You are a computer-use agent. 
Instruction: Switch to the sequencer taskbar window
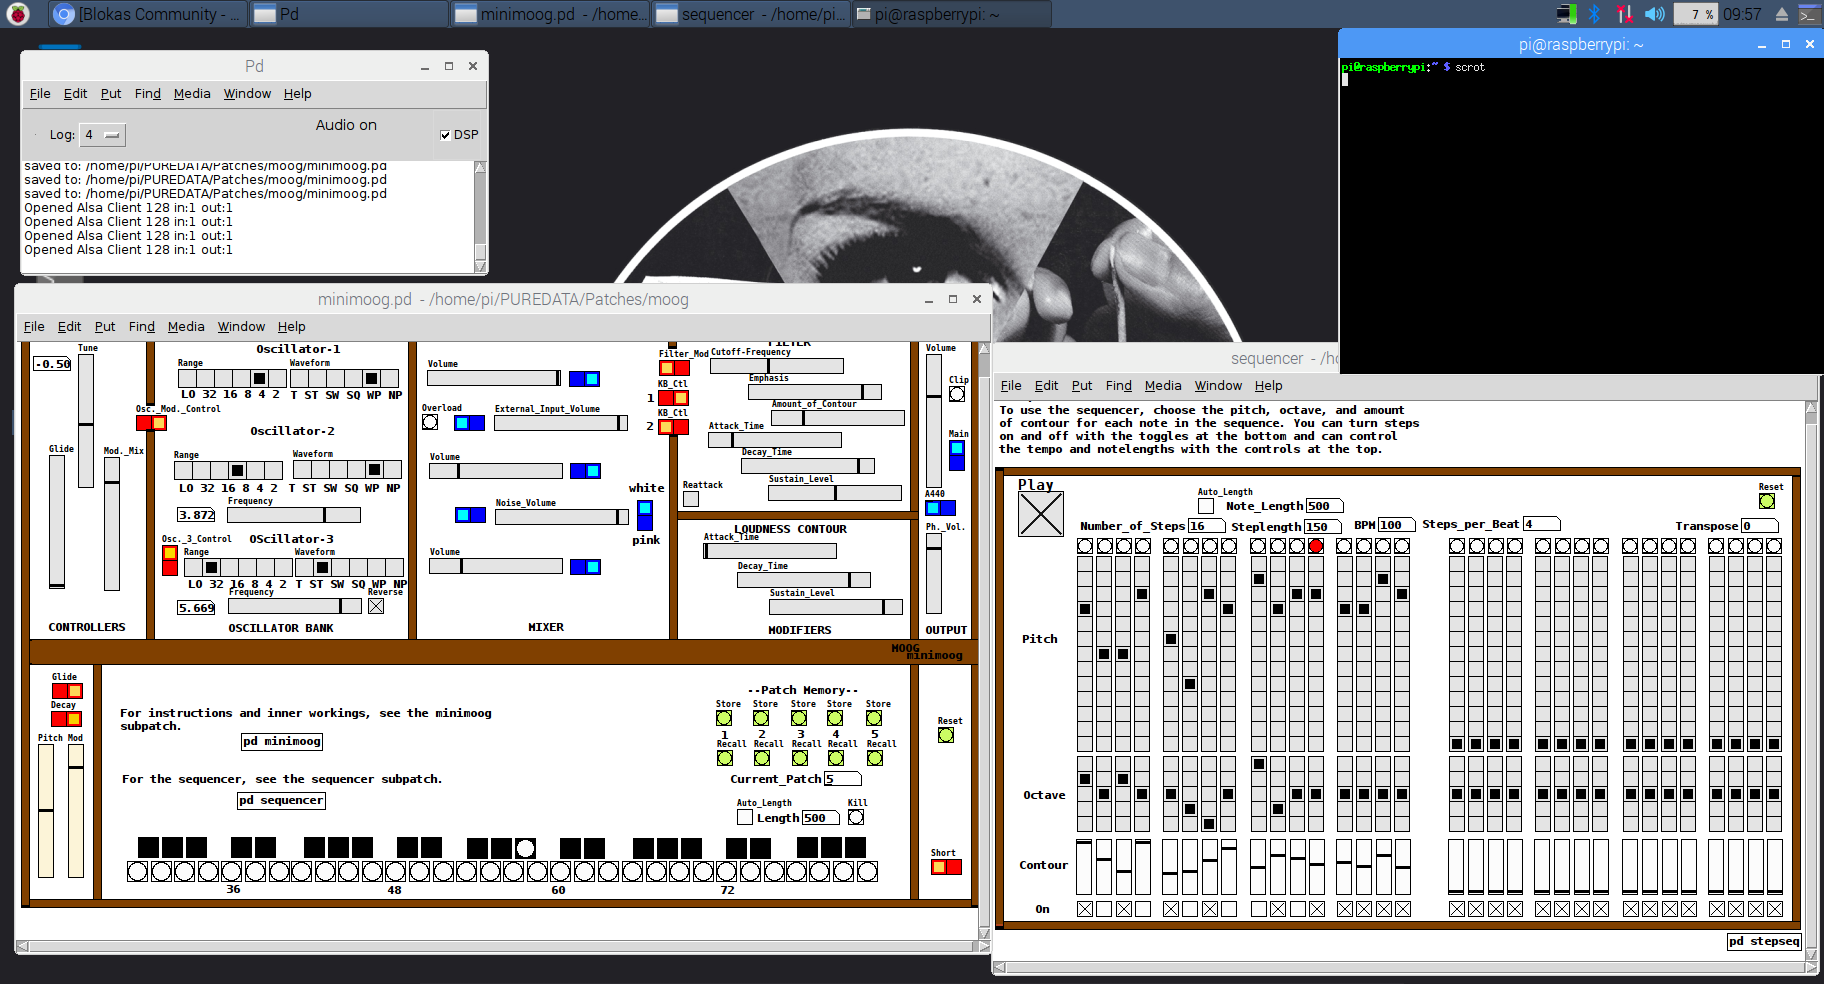tap(751, 14)
